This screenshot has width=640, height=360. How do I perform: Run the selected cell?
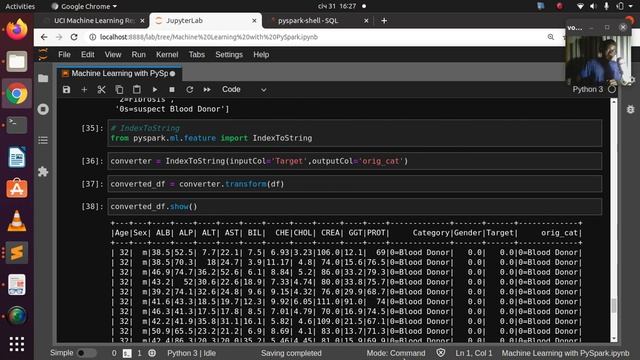point(155,89)
